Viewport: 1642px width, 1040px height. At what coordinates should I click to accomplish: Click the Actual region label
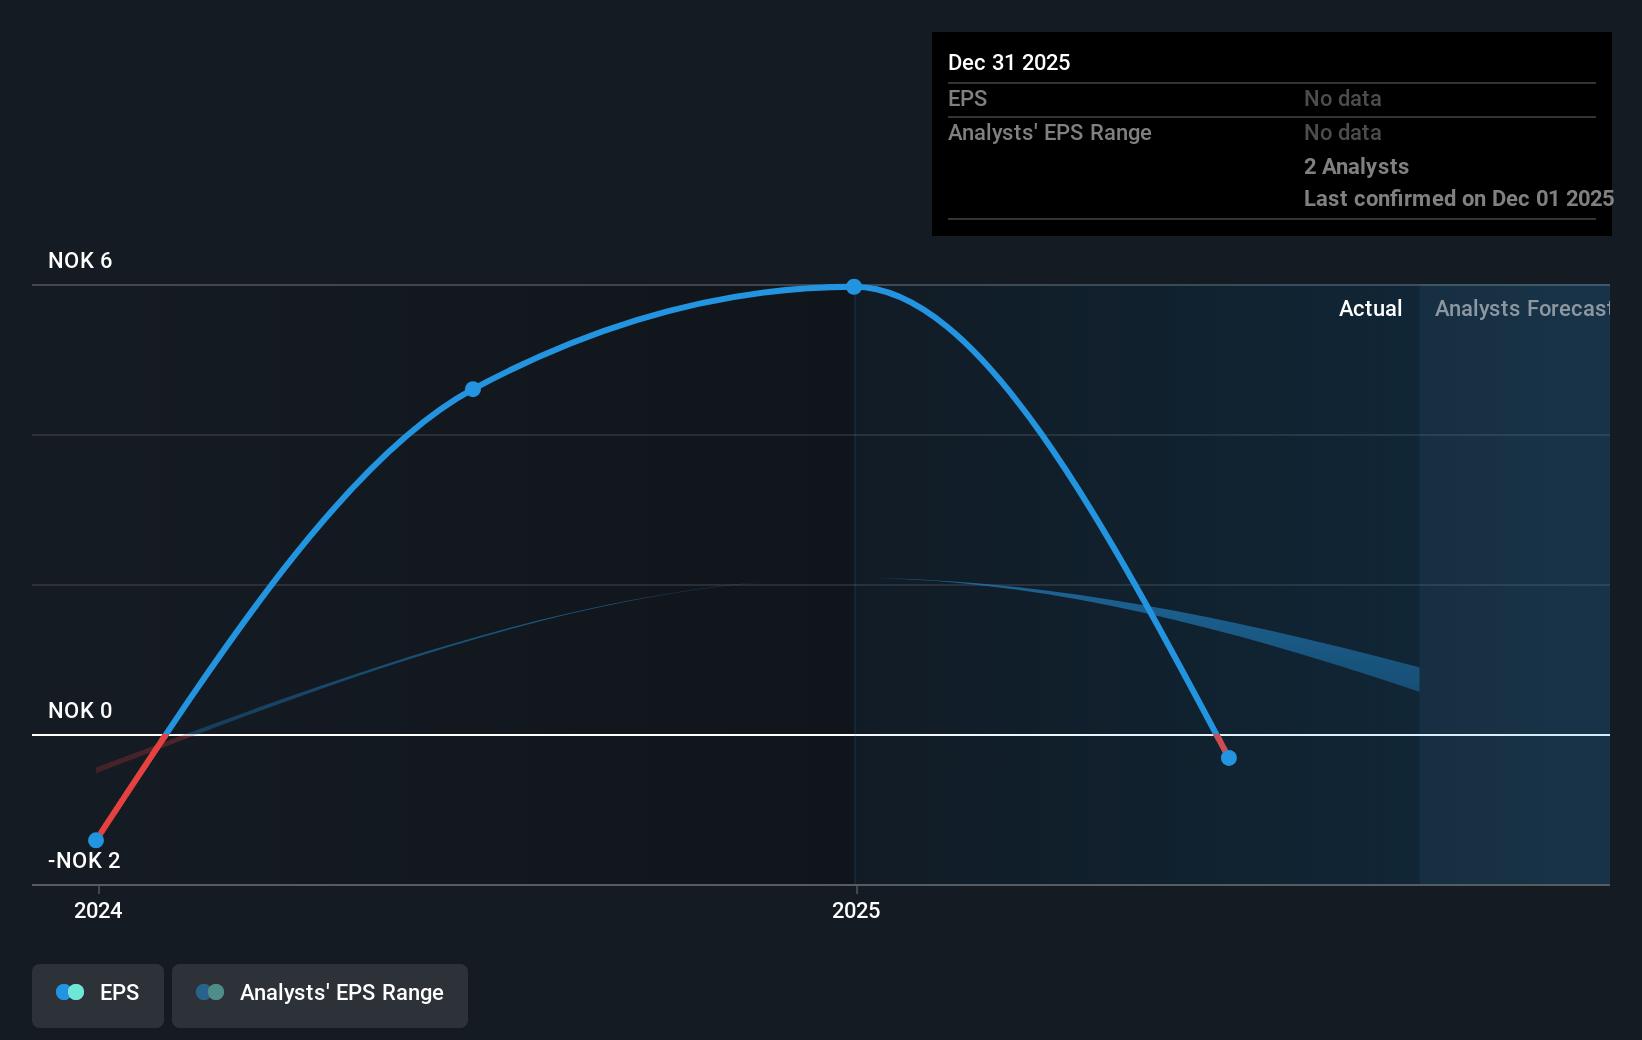click(1370, 309)
